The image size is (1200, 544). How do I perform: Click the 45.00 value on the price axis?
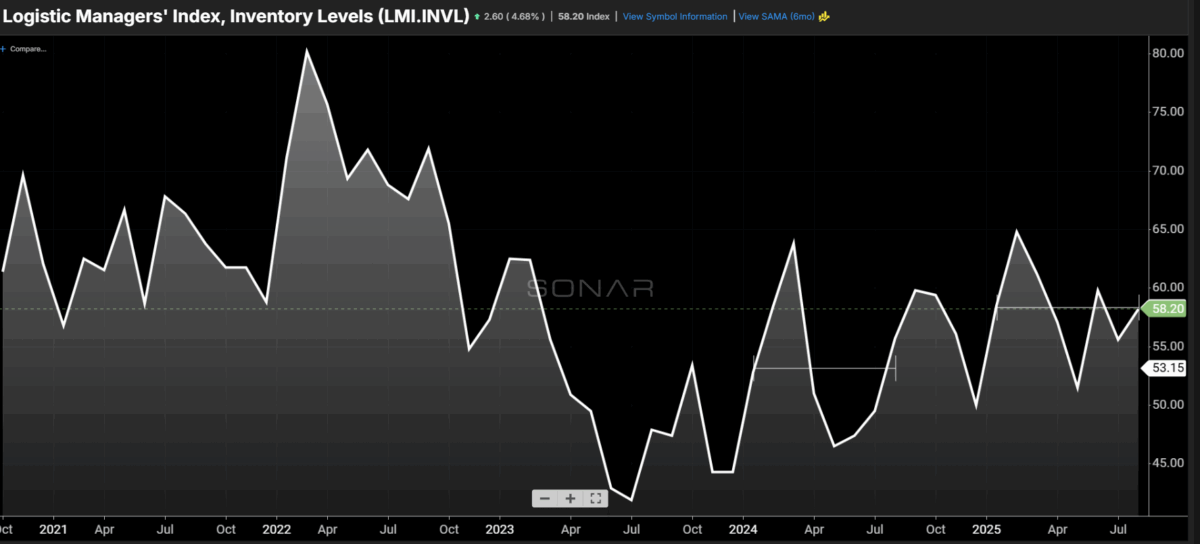click(x=1167, y=463)
